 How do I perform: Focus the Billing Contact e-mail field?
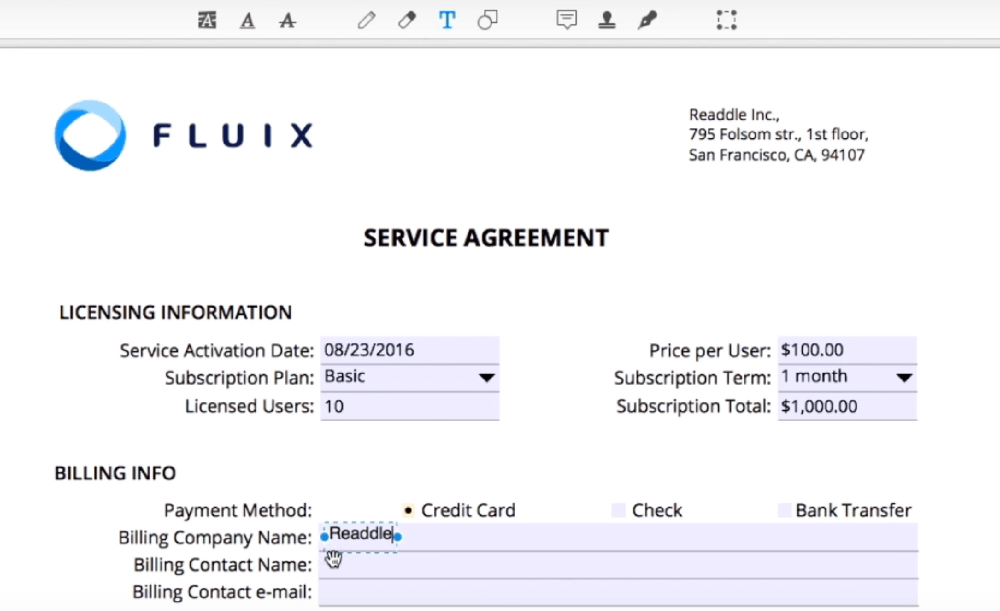(618, 592)
